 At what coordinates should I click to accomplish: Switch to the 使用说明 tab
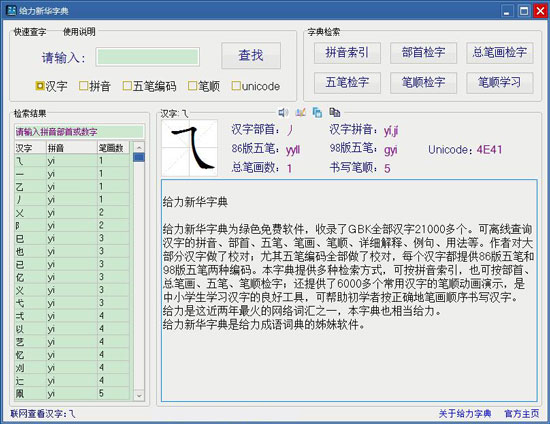point(79,32)
